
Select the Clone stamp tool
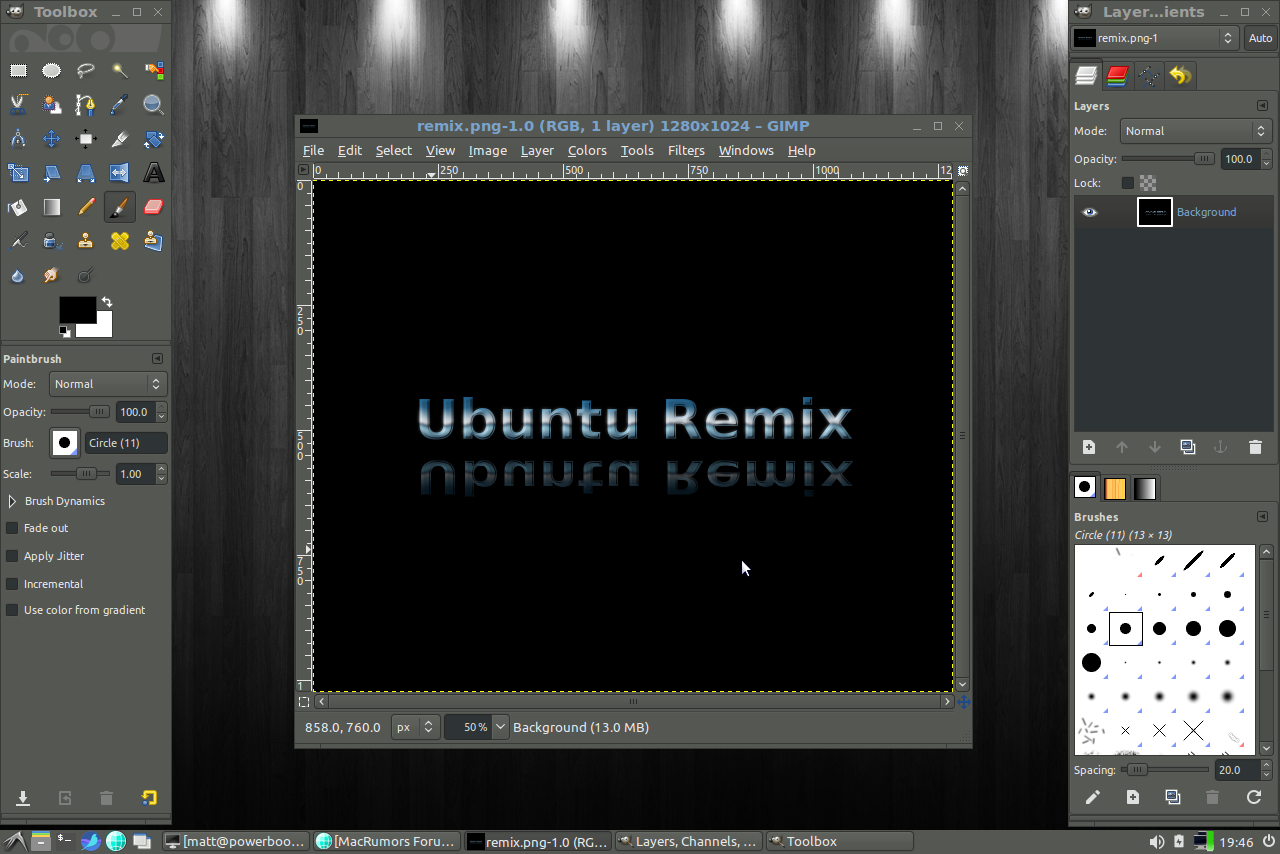pos(86,241)
